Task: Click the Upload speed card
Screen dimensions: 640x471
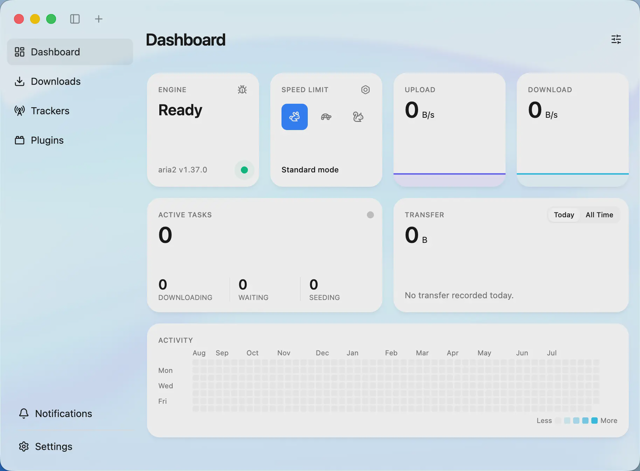Action: (449, 130)
